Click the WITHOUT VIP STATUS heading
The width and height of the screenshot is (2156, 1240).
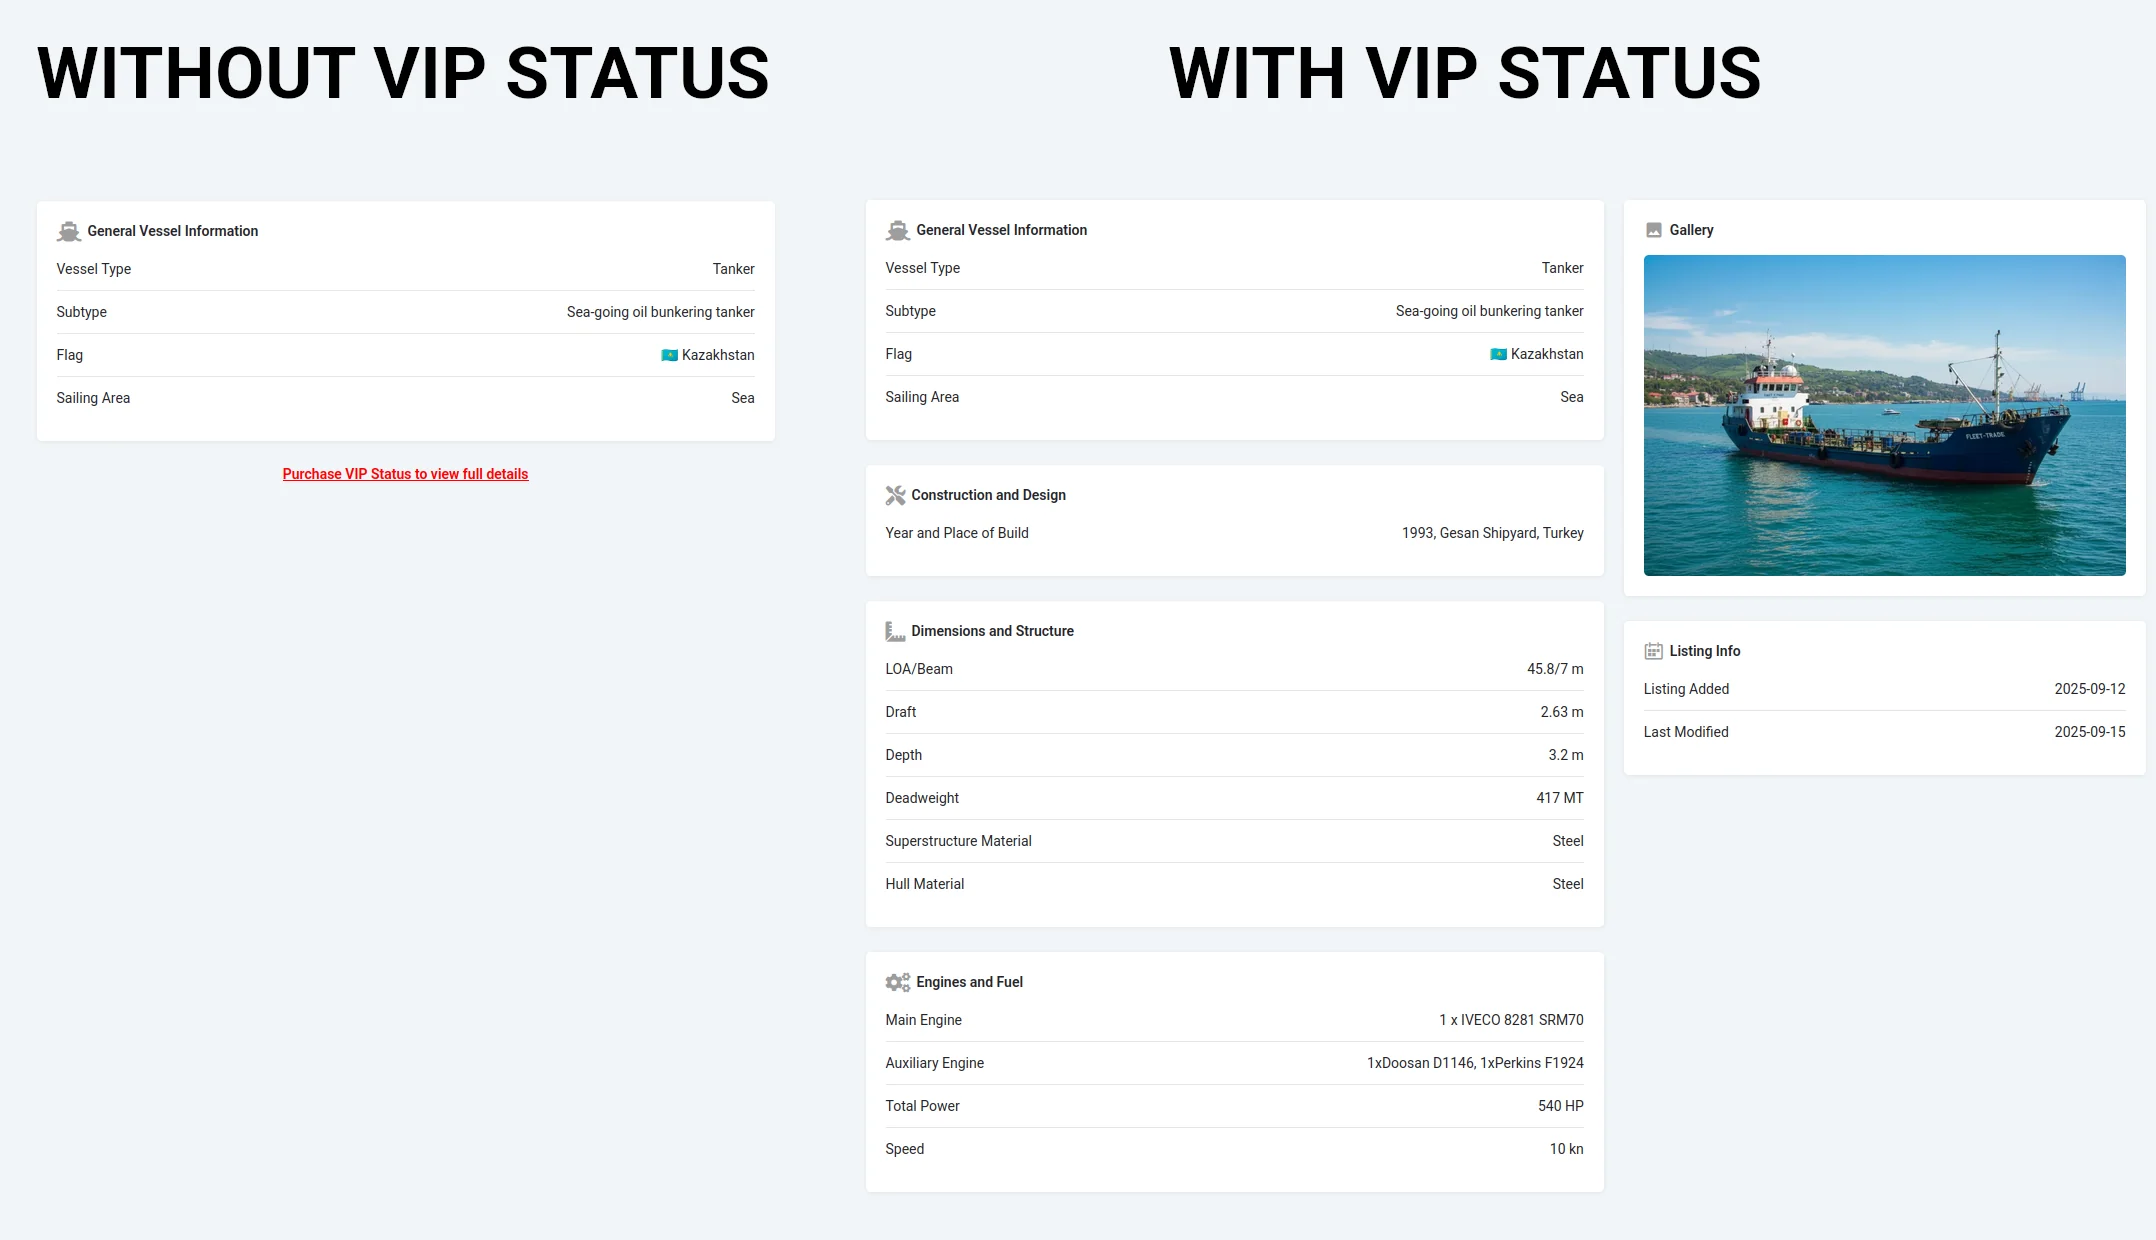tap(403, 74)
